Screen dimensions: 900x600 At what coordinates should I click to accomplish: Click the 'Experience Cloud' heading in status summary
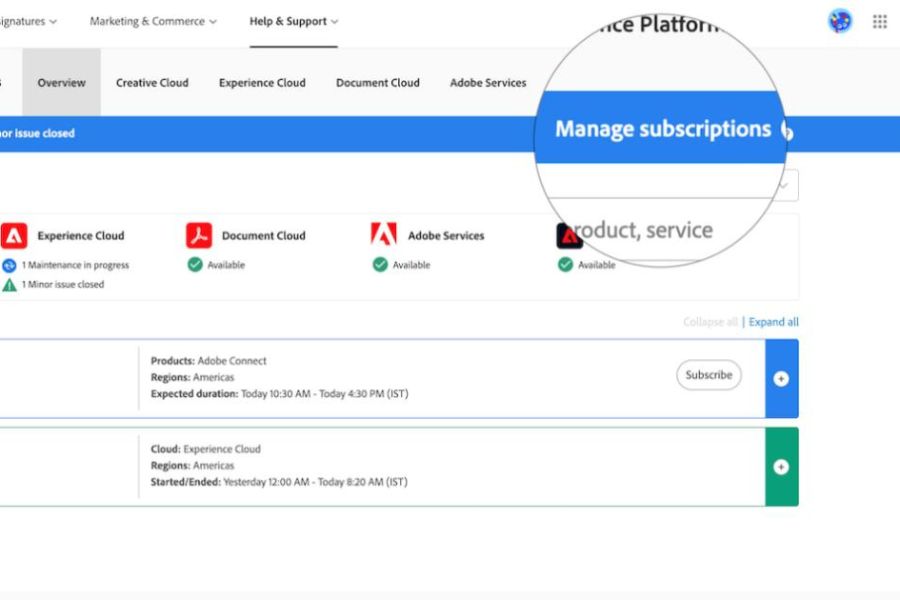81,236
